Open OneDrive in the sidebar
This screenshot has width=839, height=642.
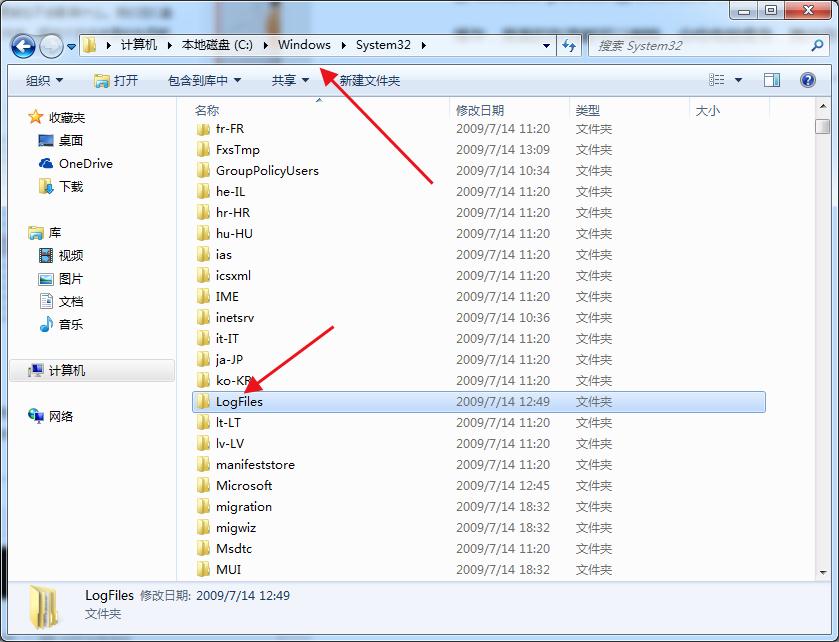(85, 164)
